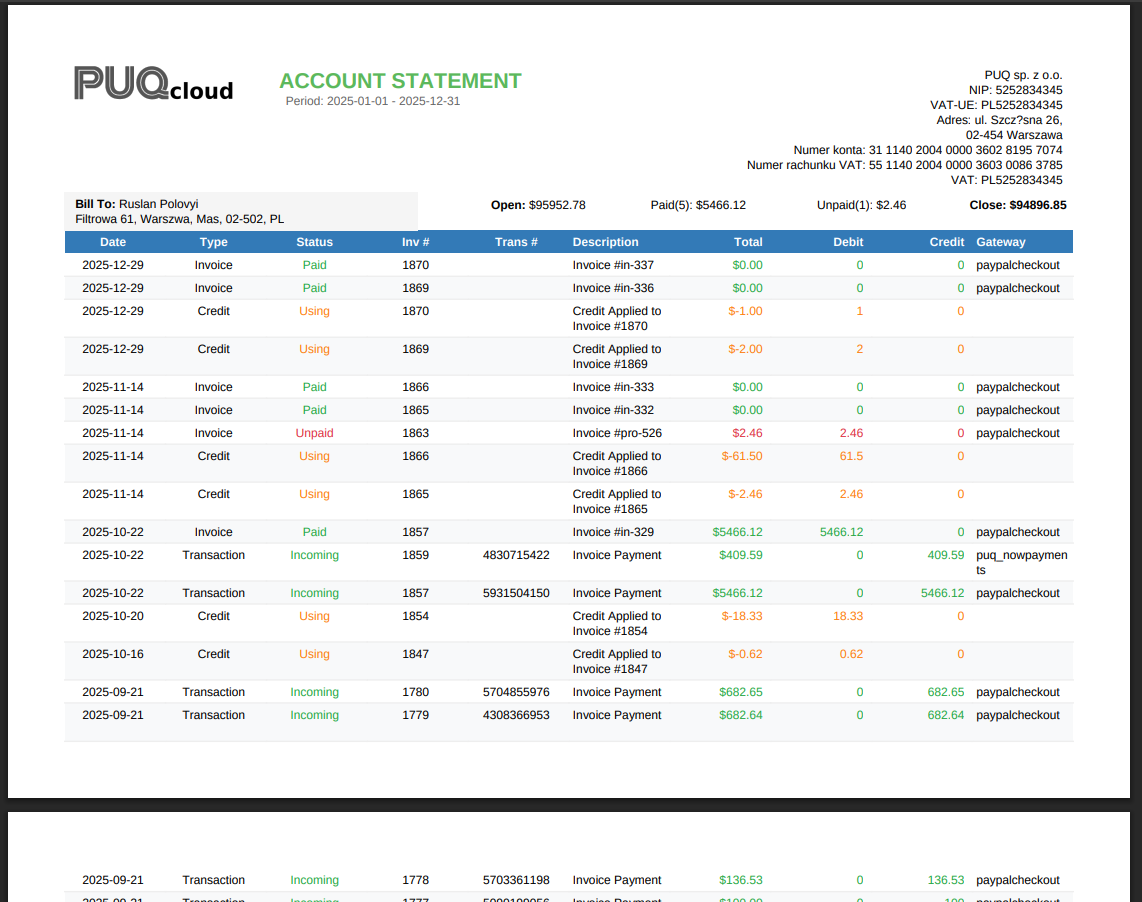Click the red Unpaid status for invoice 1863

(x=314, y=433)
